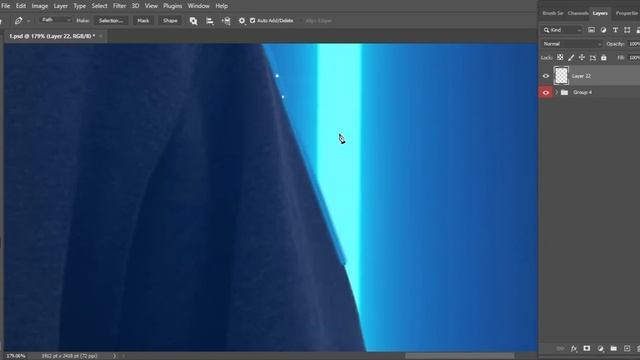Open the Kind layer filter dropdown
Screen dimensions: 640x360
click(x=562, y=30)
